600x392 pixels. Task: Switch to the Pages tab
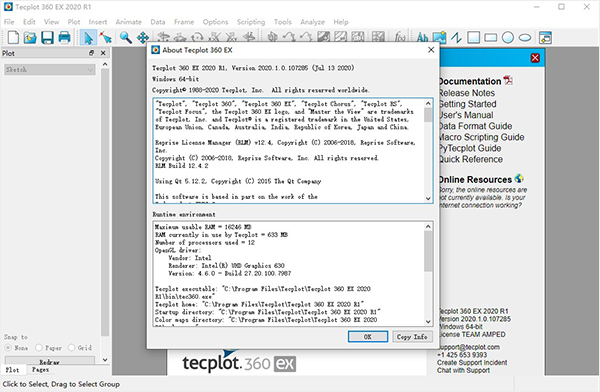[x=40, y=370]
